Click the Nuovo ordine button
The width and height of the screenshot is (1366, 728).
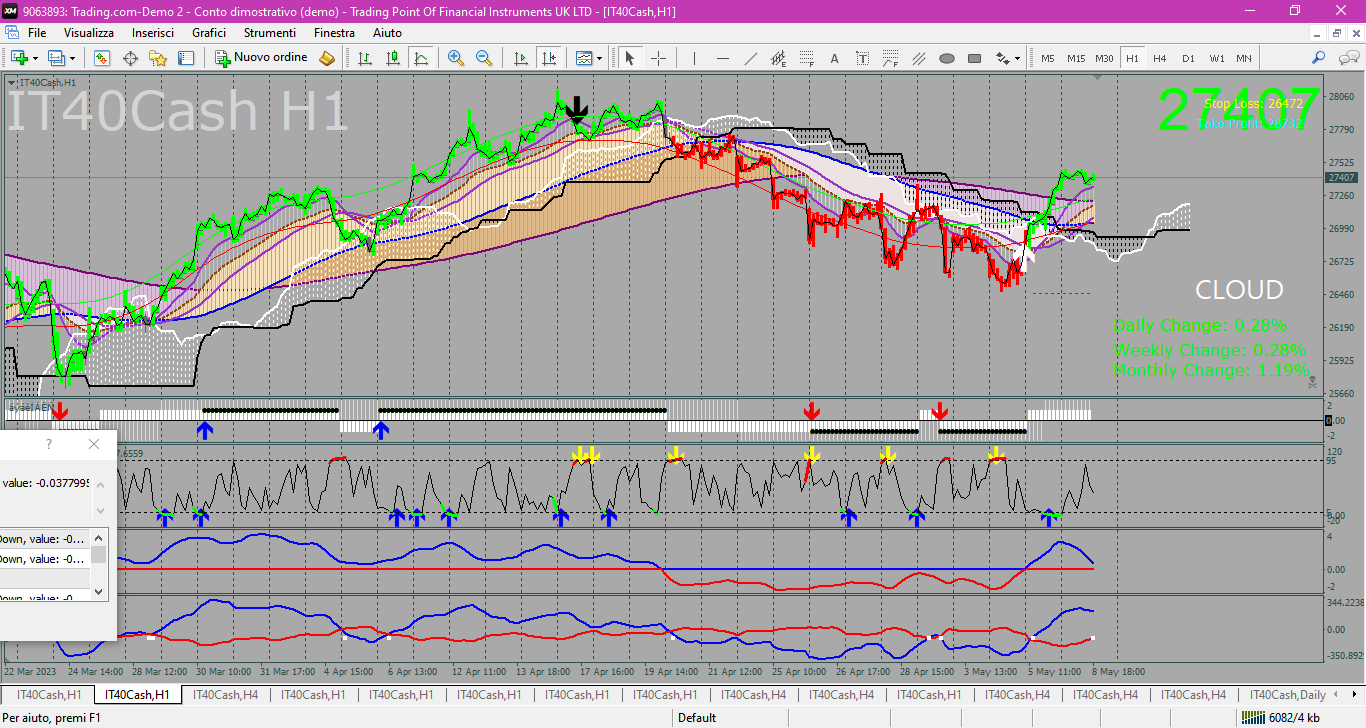[x=262, y=58]
